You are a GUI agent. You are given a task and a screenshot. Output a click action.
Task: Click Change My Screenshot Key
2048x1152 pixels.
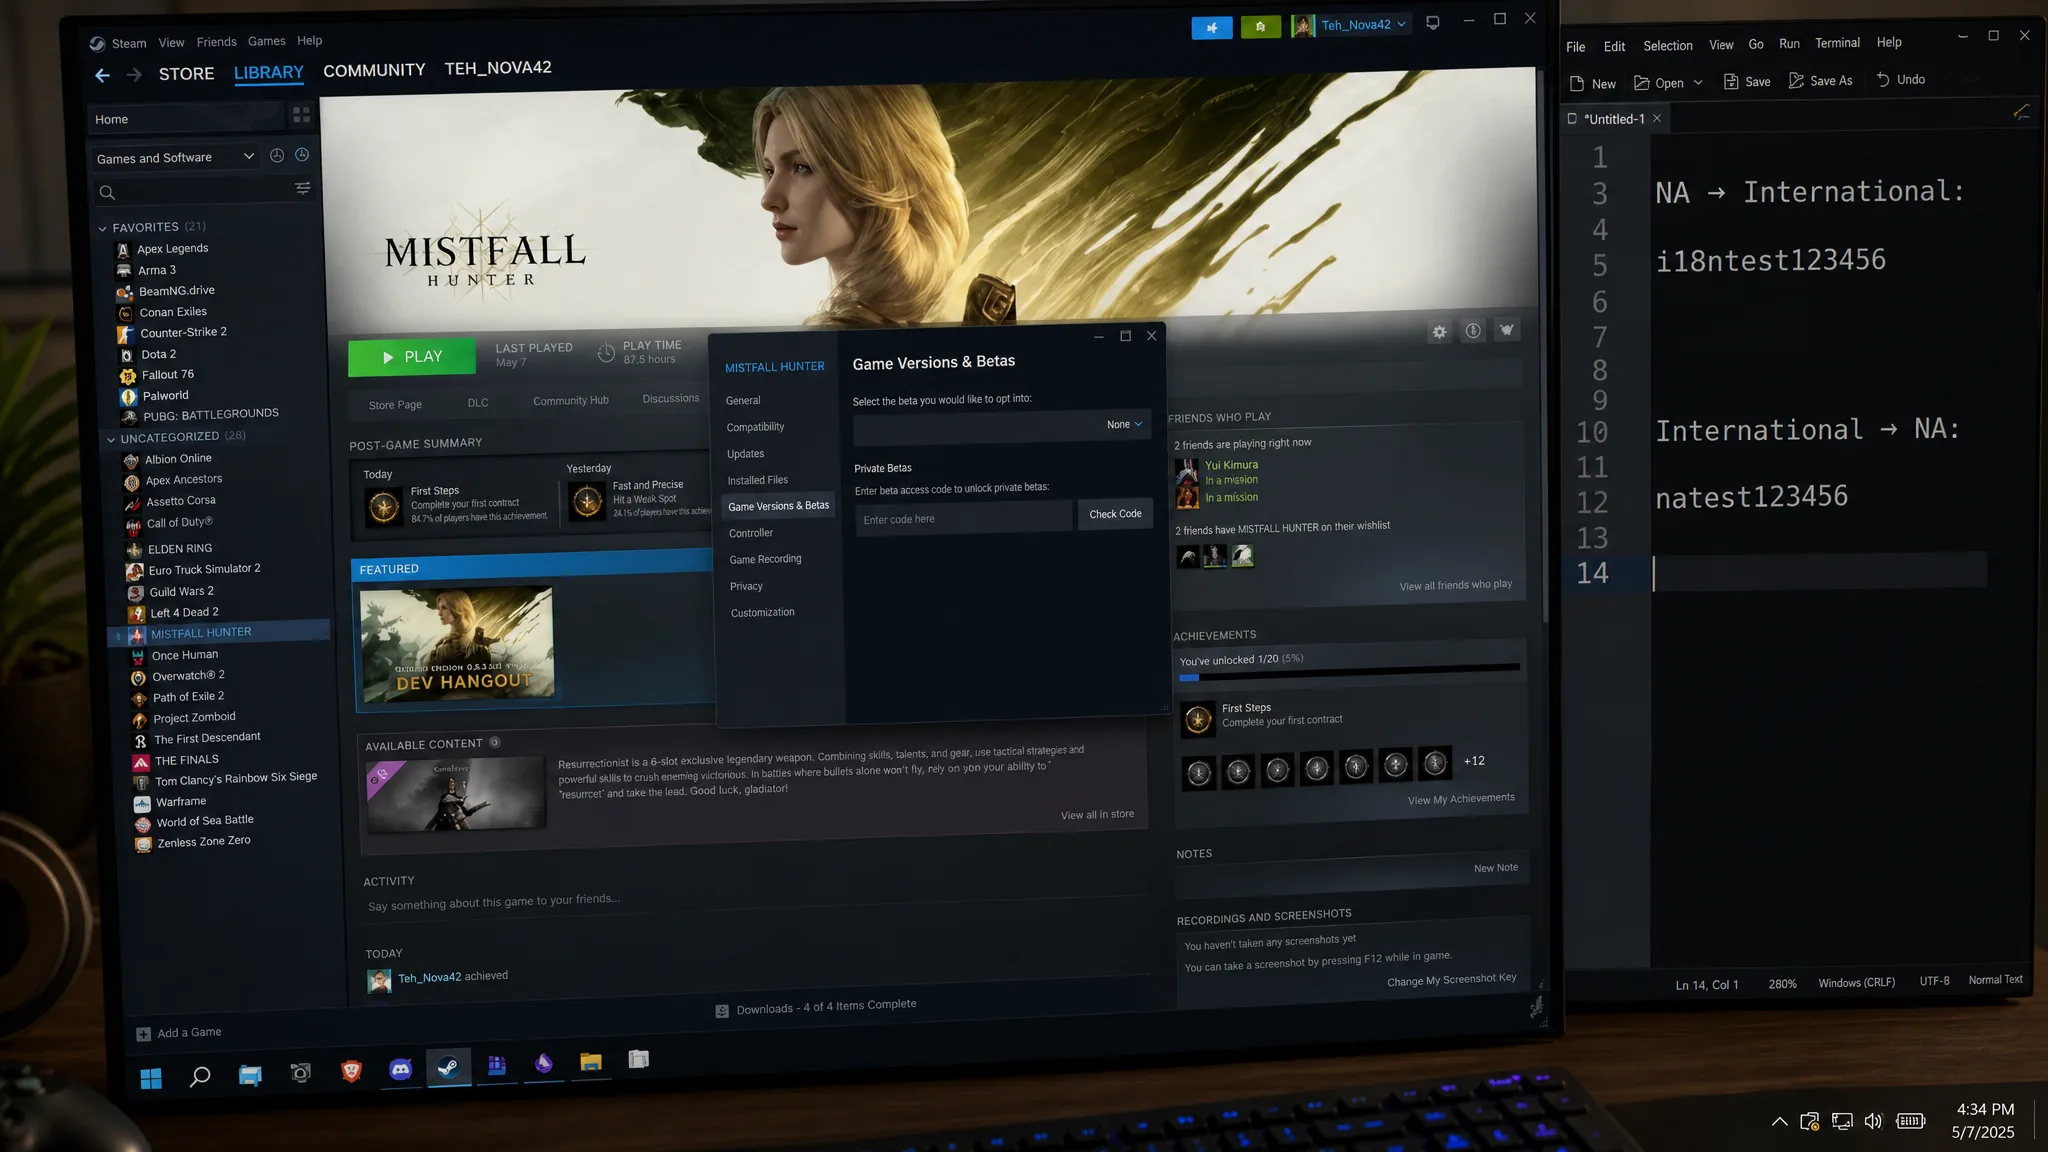pyautogui.click(x=1451, y=980)
